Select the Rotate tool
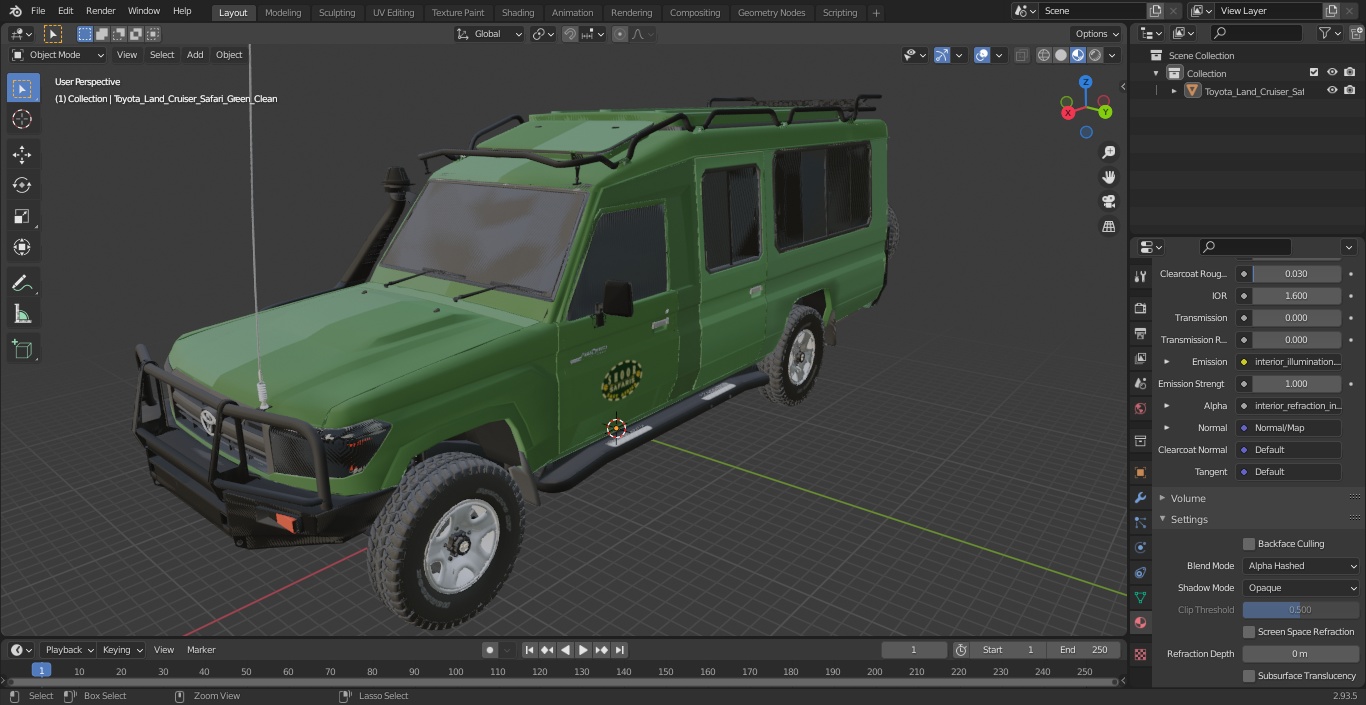 point(22,185)
